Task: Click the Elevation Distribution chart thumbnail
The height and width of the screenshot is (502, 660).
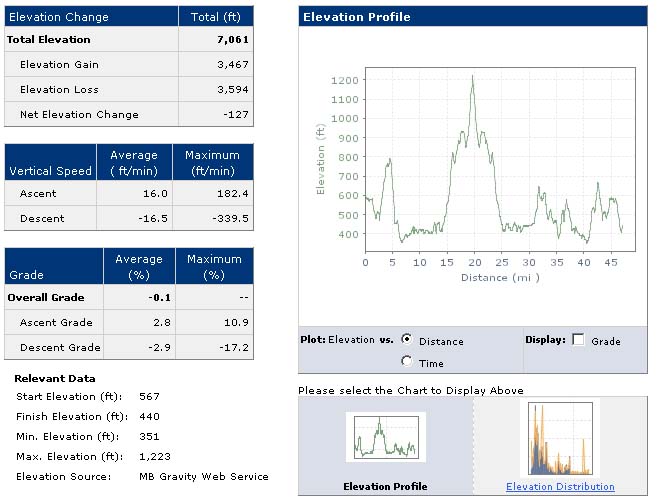Action: 560,438
